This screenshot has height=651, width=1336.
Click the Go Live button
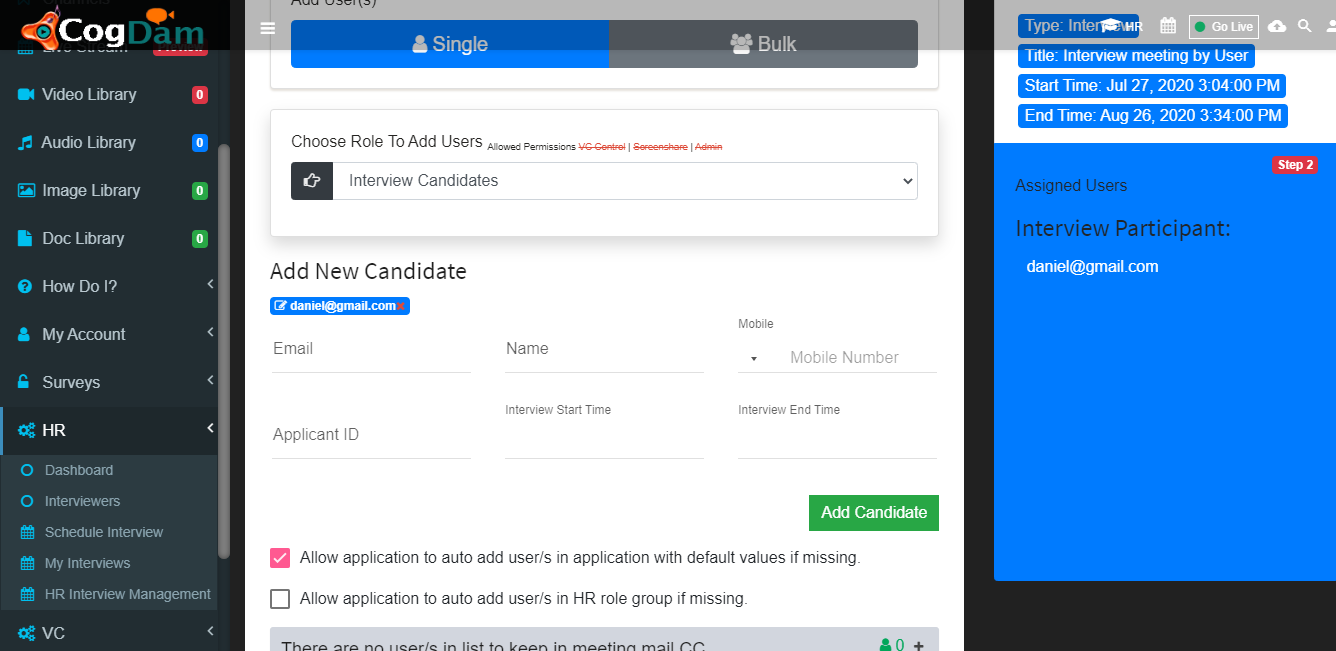[1223, 27]
